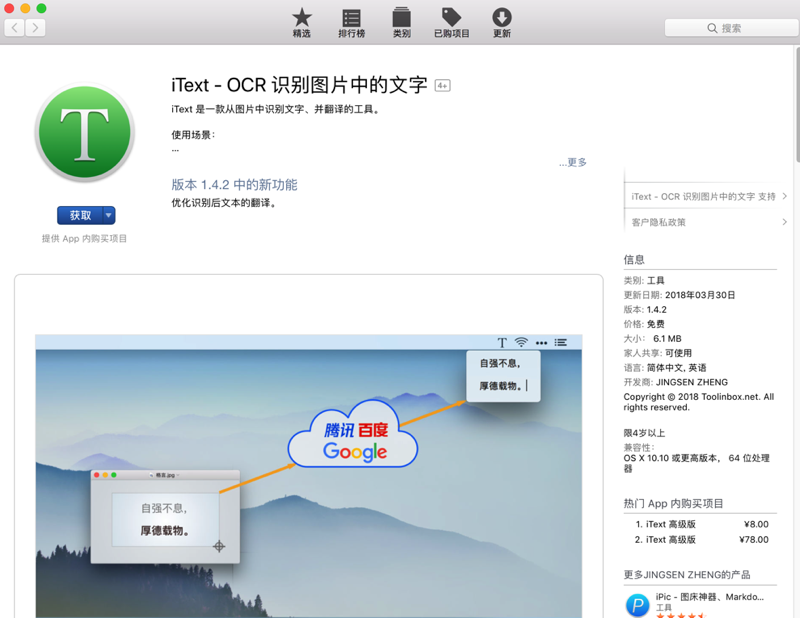The image size is (800, 618).
Task: Click the update date 2018年03月30日
Action: [x=699, y=295]
